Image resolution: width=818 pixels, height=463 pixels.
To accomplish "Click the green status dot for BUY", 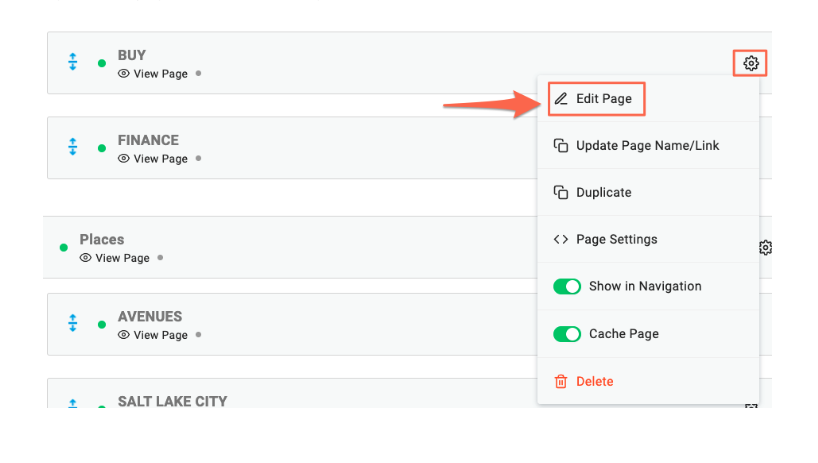I will point(102,63).
